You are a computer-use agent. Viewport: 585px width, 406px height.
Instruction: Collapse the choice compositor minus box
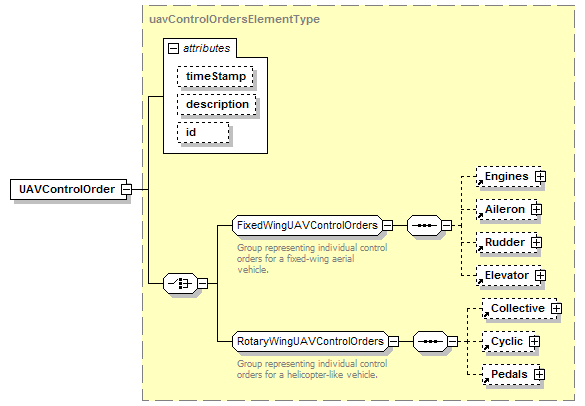tap(203, 284)
